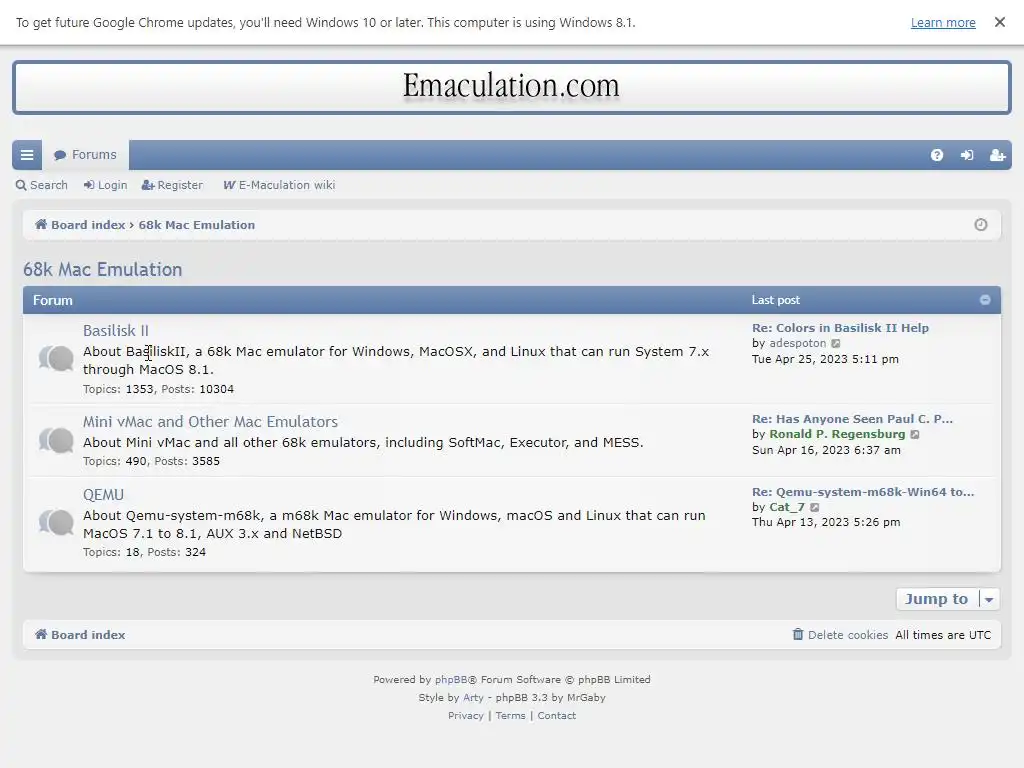Click the clock icon in breadcrumb bar
1024x768 pixels.
(x=980, y=225)
